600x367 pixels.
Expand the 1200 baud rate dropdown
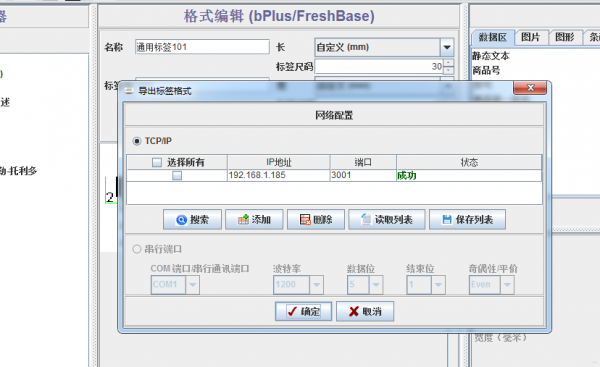coord(316,285)
